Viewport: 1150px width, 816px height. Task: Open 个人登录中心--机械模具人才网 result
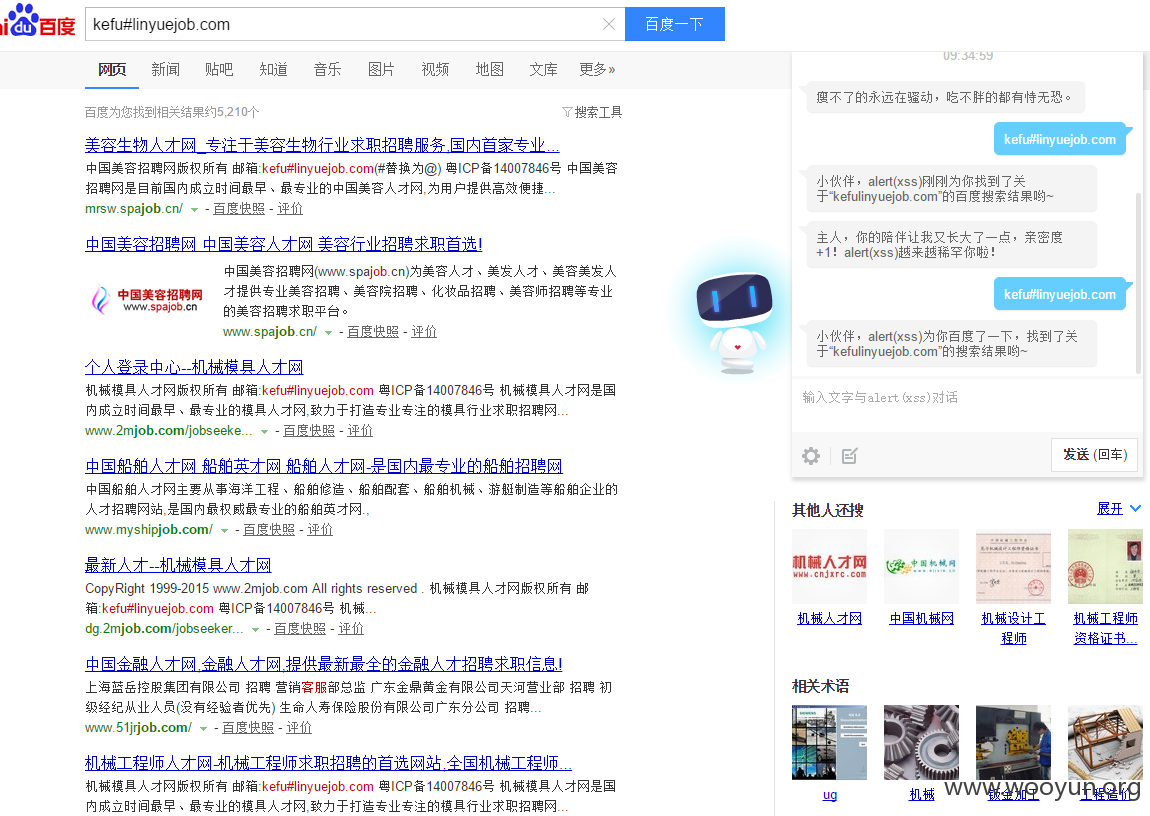(194, 367)
